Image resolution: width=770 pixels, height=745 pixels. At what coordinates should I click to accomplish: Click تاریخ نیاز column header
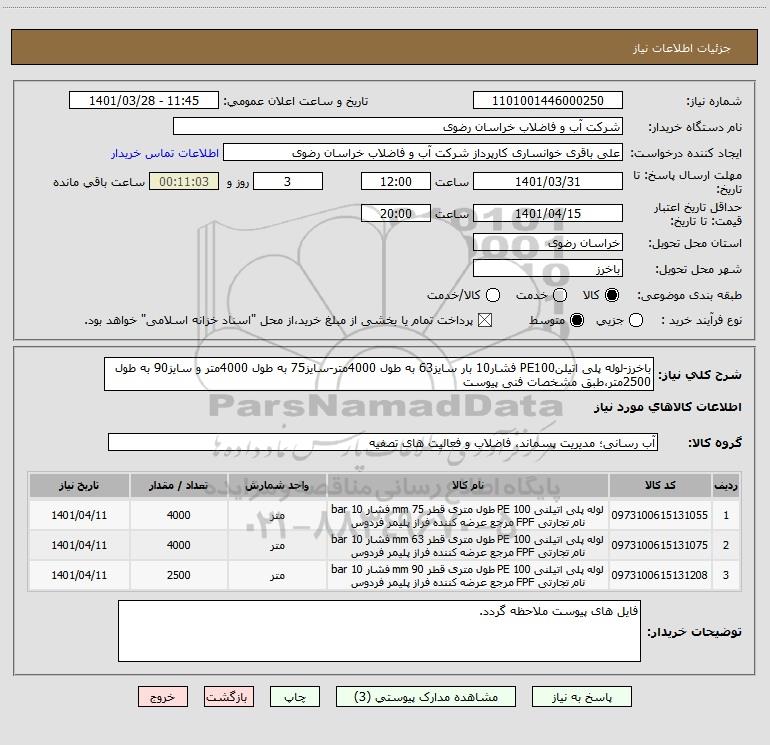[x=79, y=485]
